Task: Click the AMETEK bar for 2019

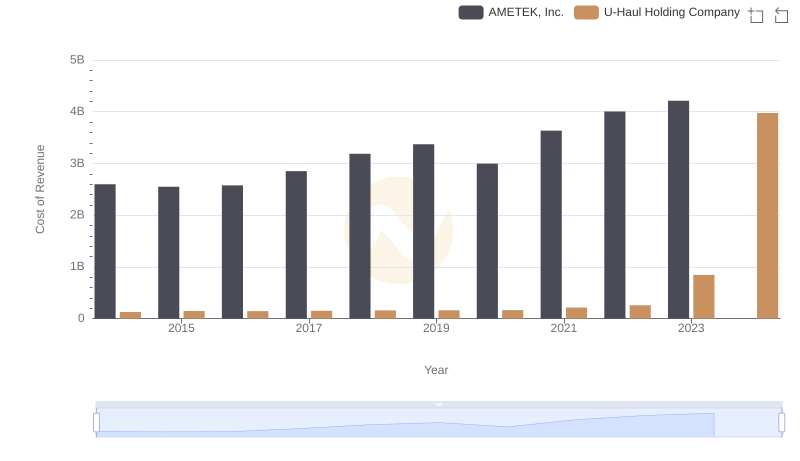Action: (x=424, y=231)
